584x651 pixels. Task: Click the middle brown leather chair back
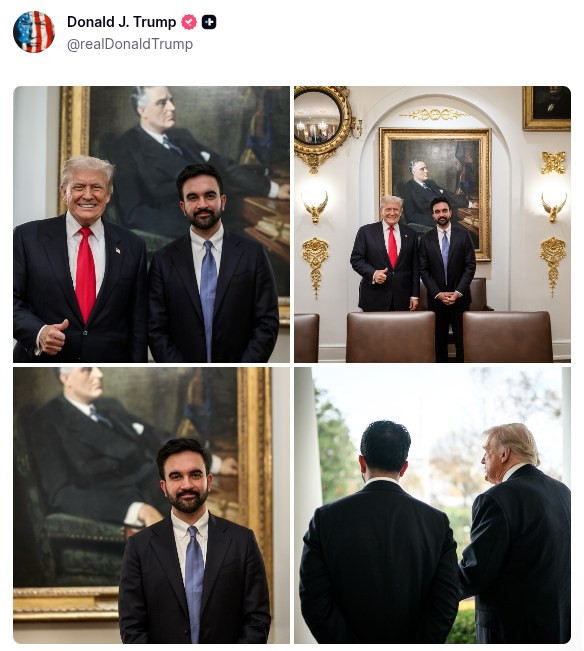[391, 337]
